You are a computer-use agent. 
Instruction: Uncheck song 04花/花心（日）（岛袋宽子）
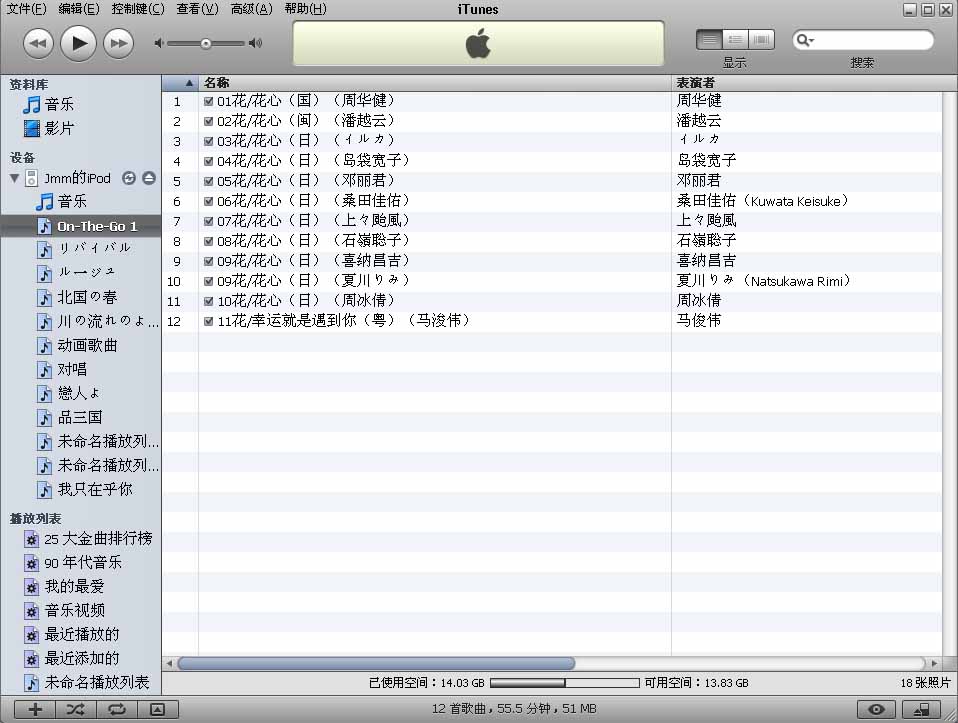click(x=208, y=161)
